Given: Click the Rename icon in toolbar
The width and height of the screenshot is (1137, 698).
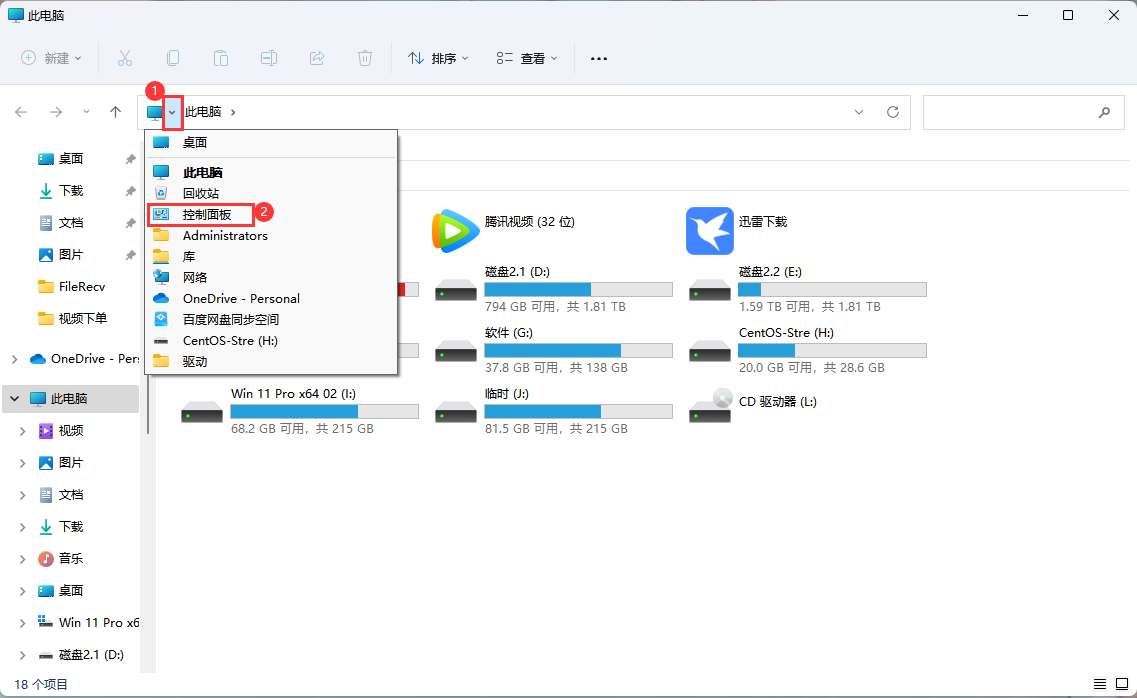Looking at the screenshot, I should 269,58.
